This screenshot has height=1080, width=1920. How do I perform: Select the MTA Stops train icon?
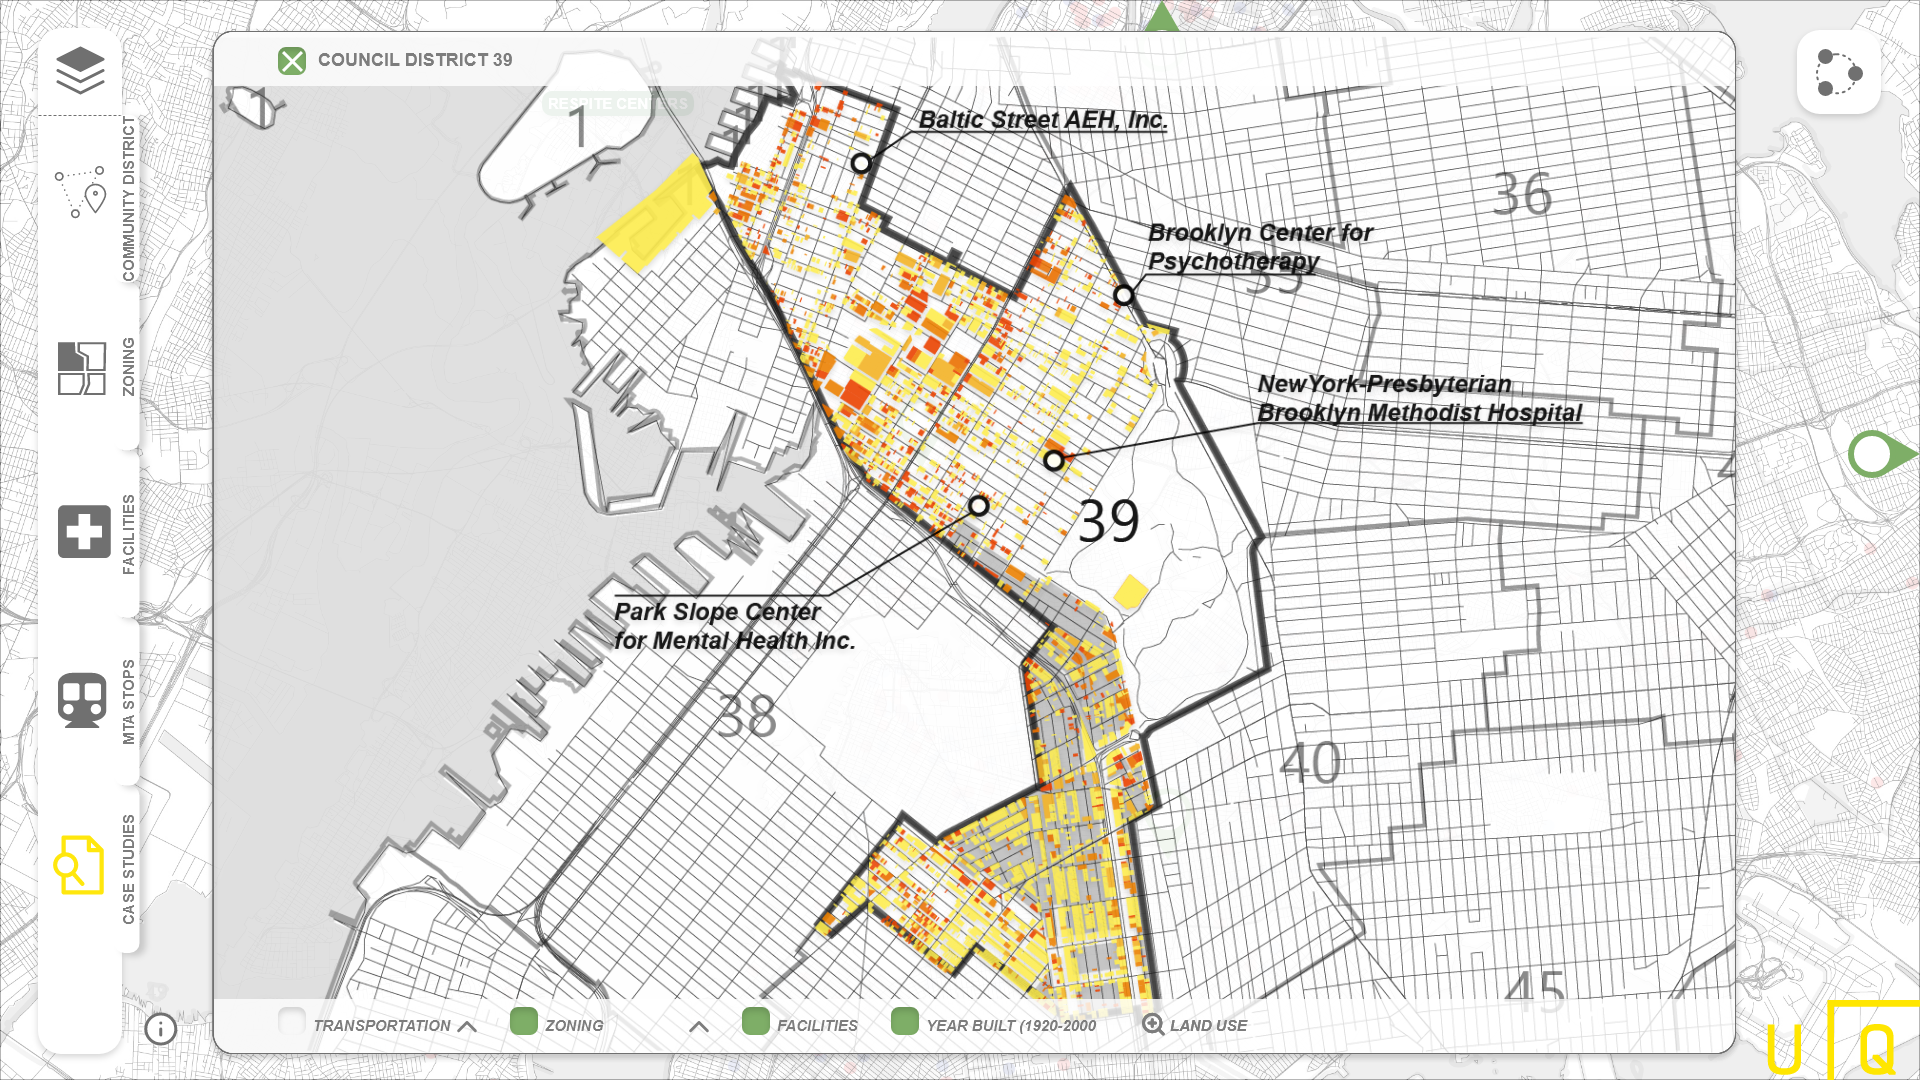82,700
